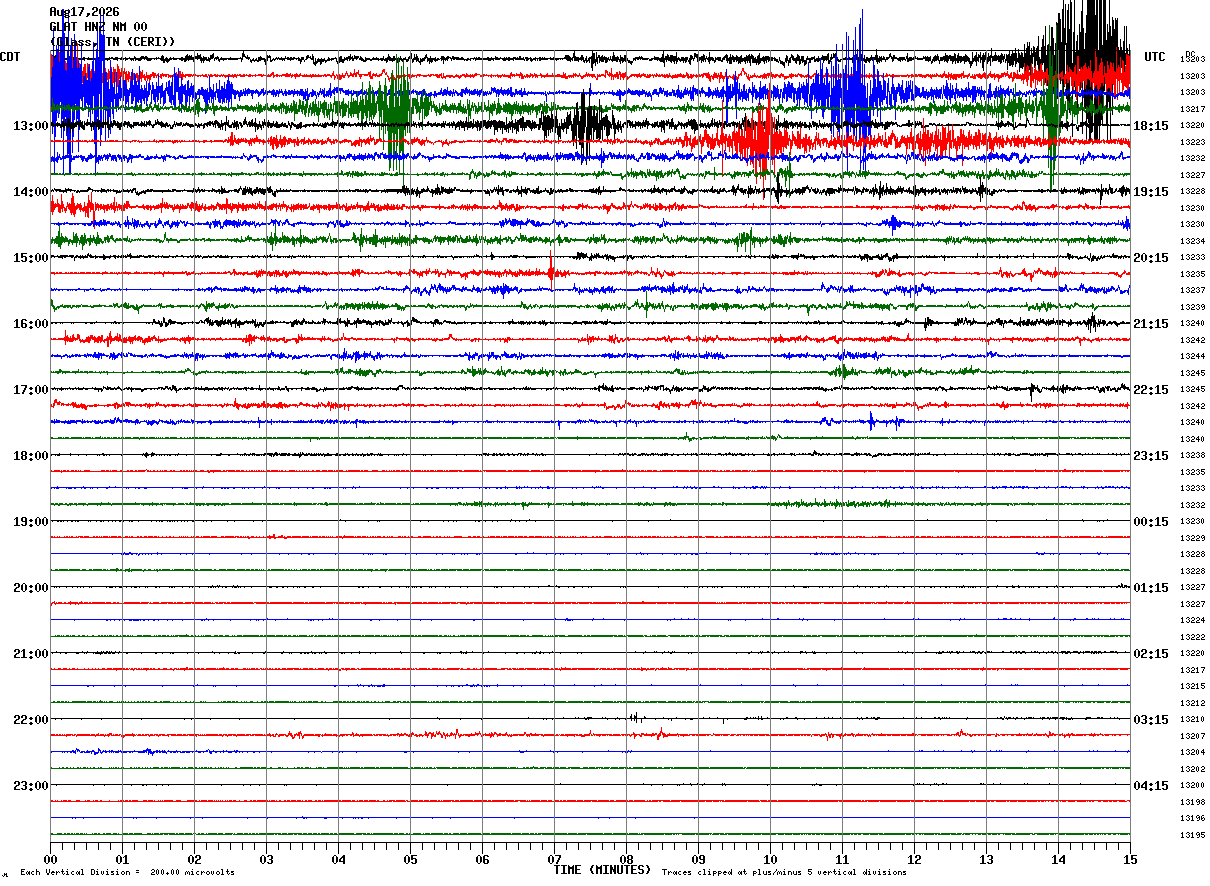The width and height of the screenshot is (1210, 886).
Task: Select the 13:00 CDT row label
Action: coord(31,126)
